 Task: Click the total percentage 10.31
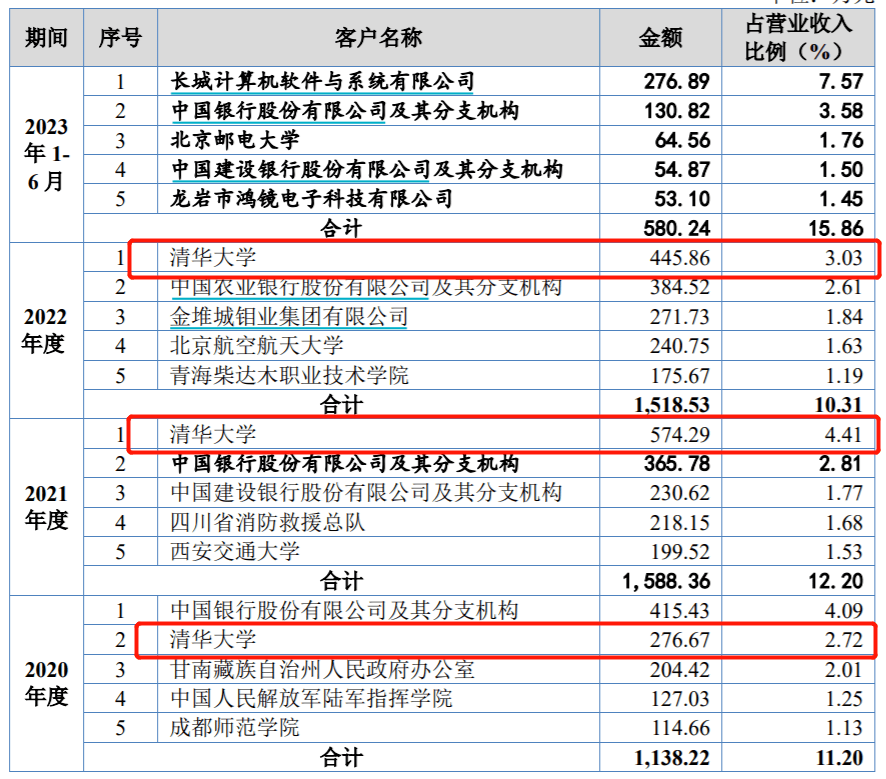tap(838, 405)
